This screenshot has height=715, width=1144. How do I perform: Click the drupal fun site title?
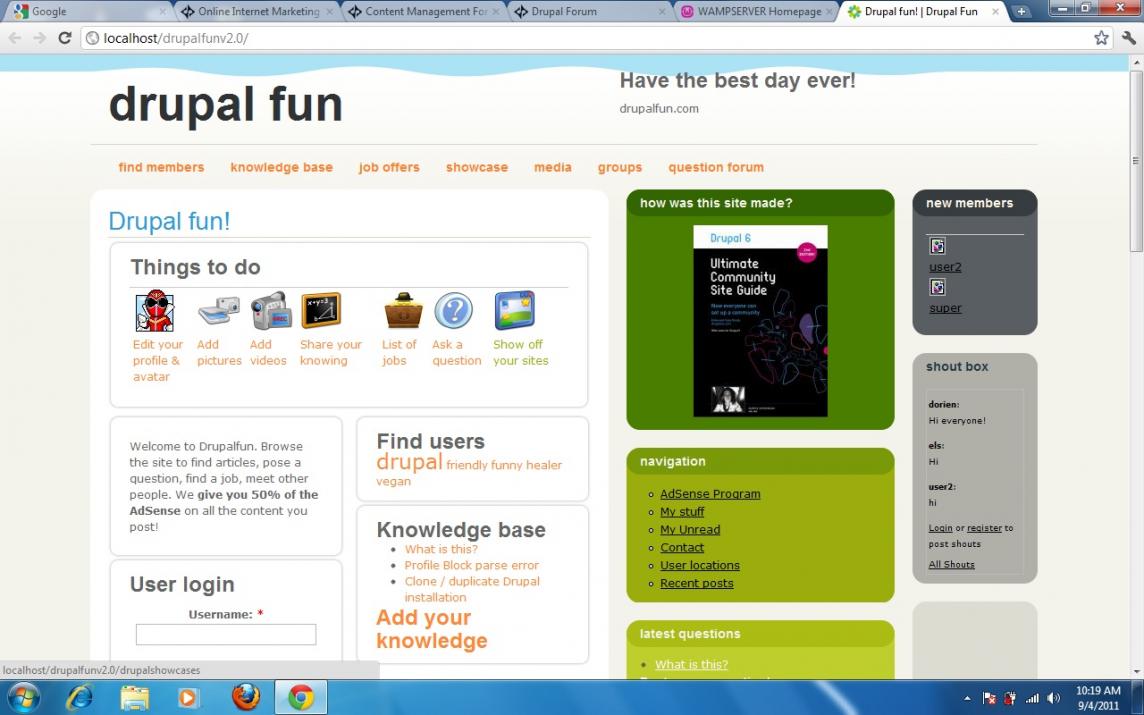[225, 104]
